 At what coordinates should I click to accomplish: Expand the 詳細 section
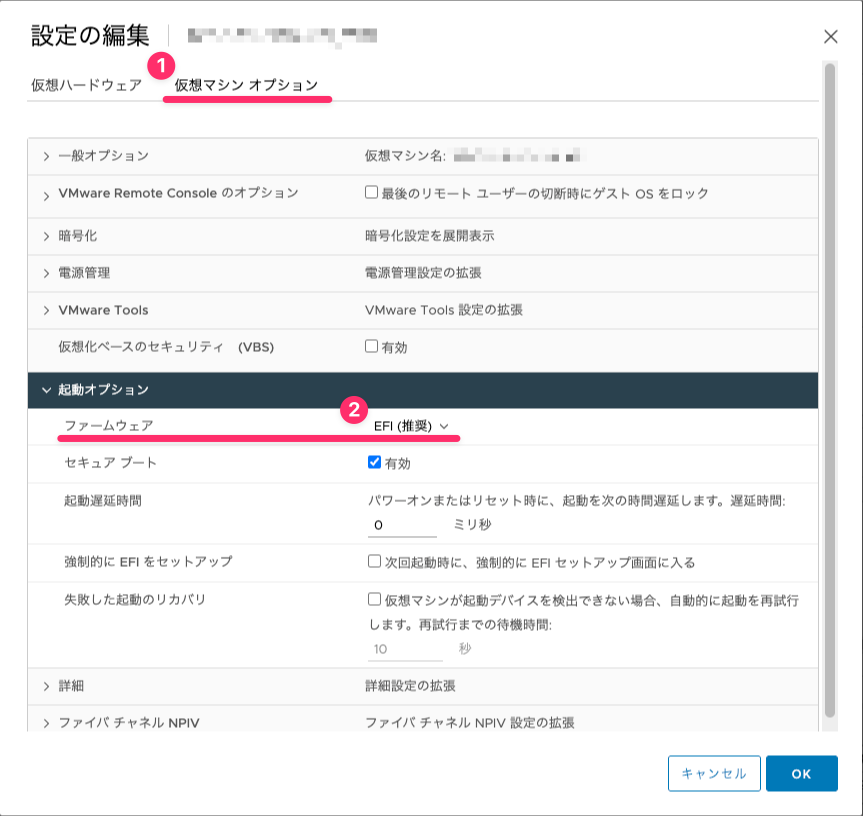[x=46, y=686]
